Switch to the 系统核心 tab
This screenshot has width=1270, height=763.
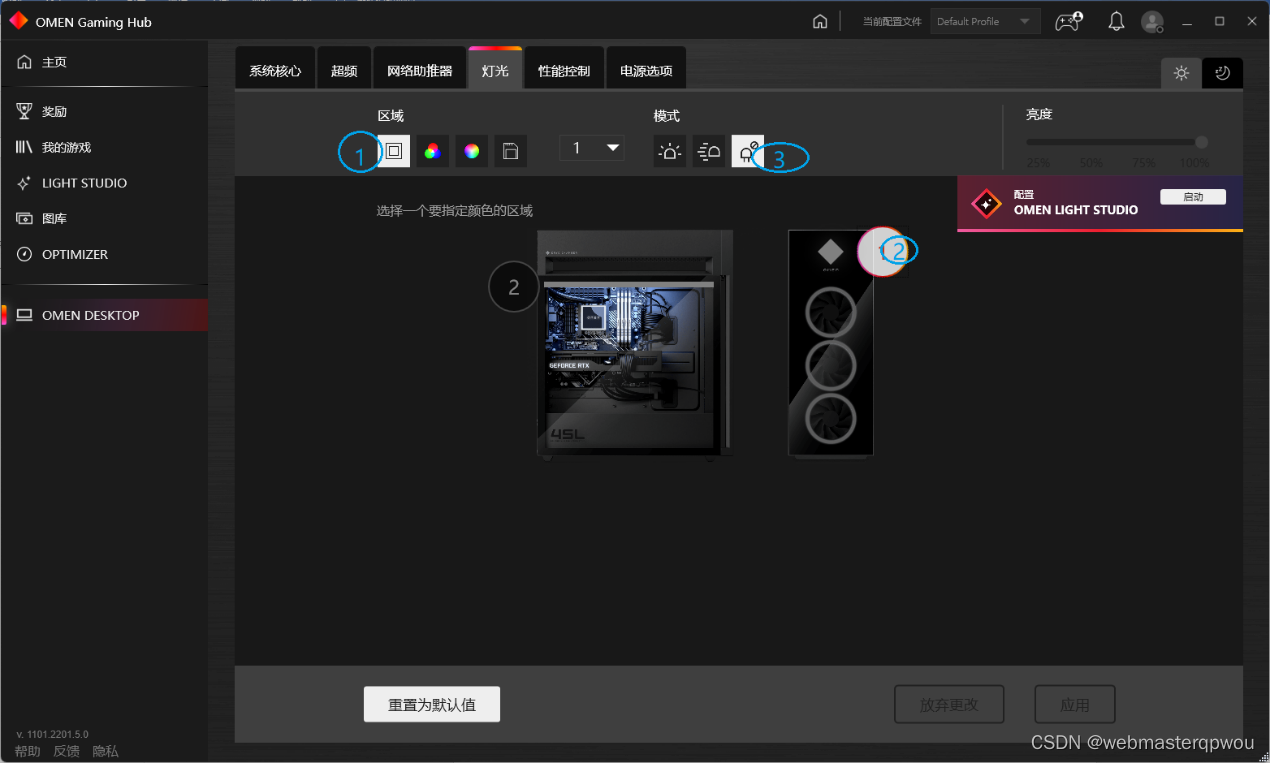[275, 70]
